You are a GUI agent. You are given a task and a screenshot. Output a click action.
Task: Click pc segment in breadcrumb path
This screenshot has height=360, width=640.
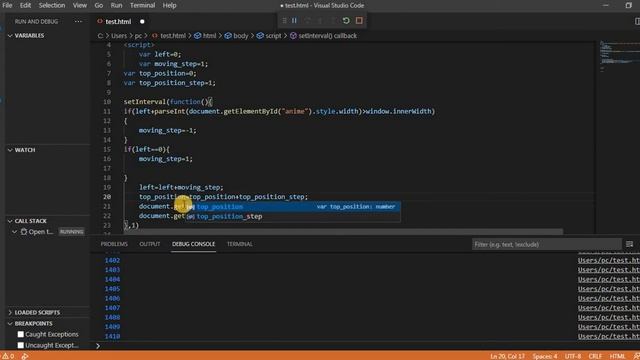click(138, 36)
